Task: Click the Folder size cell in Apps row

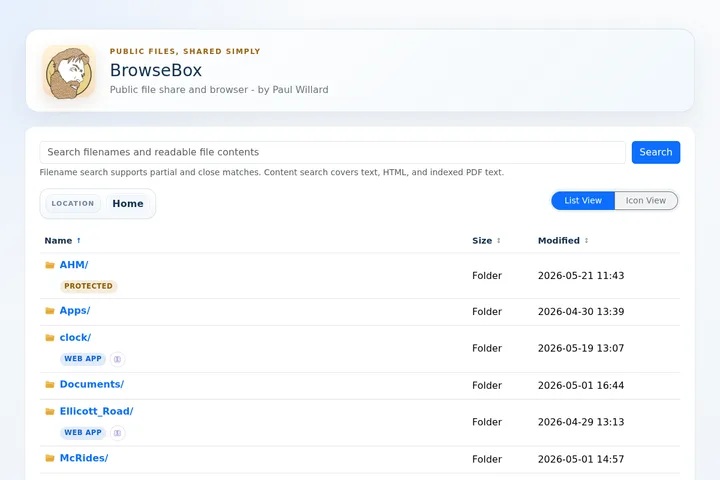Action: pos(487,311)
